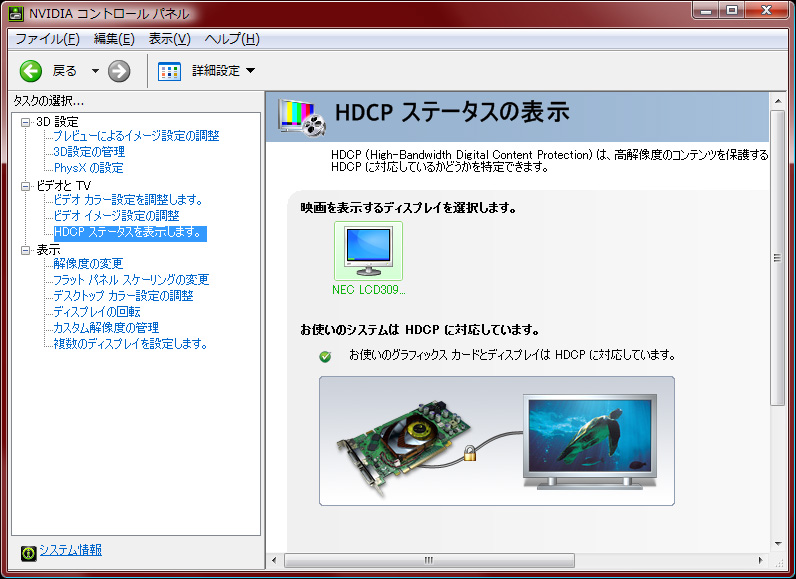Image resolution: width=796 pixels, height=579 pixels.
Task: Click the HDCP color bars header icon
Action: click(302, 117)
